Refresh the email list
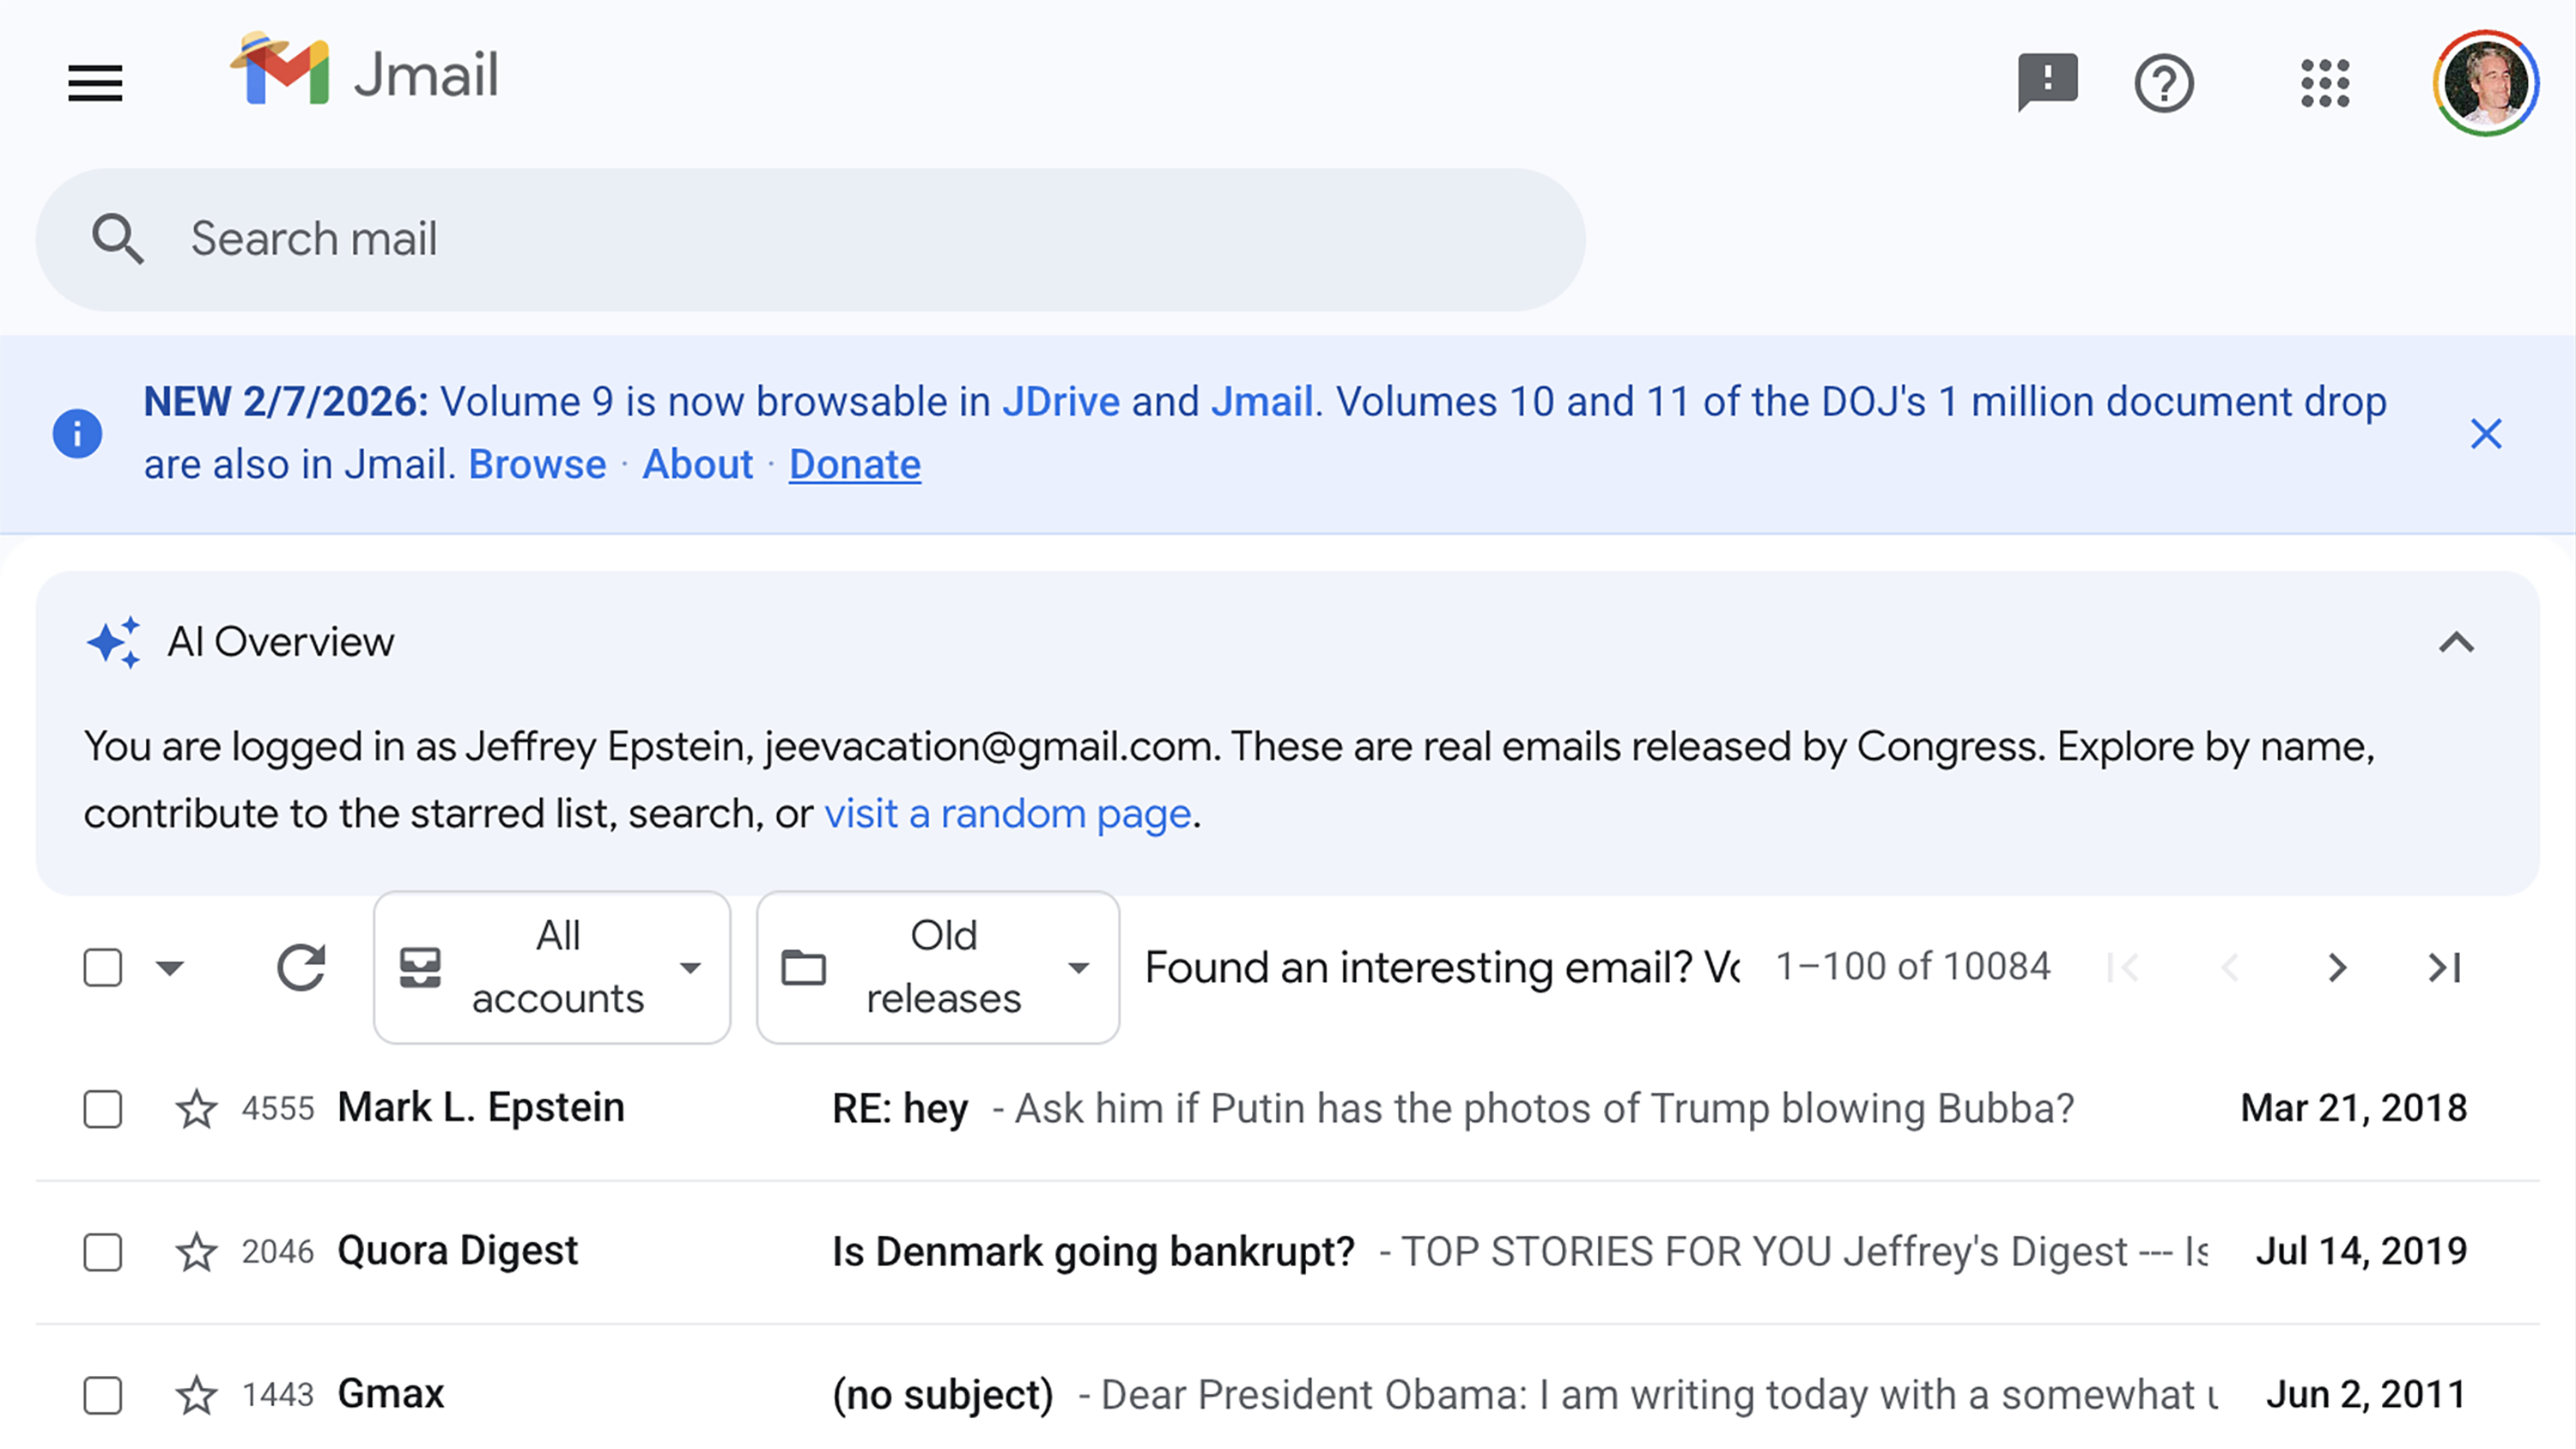The height and width of the screenshot is (1449, 2576). click(x=301, y=967)
